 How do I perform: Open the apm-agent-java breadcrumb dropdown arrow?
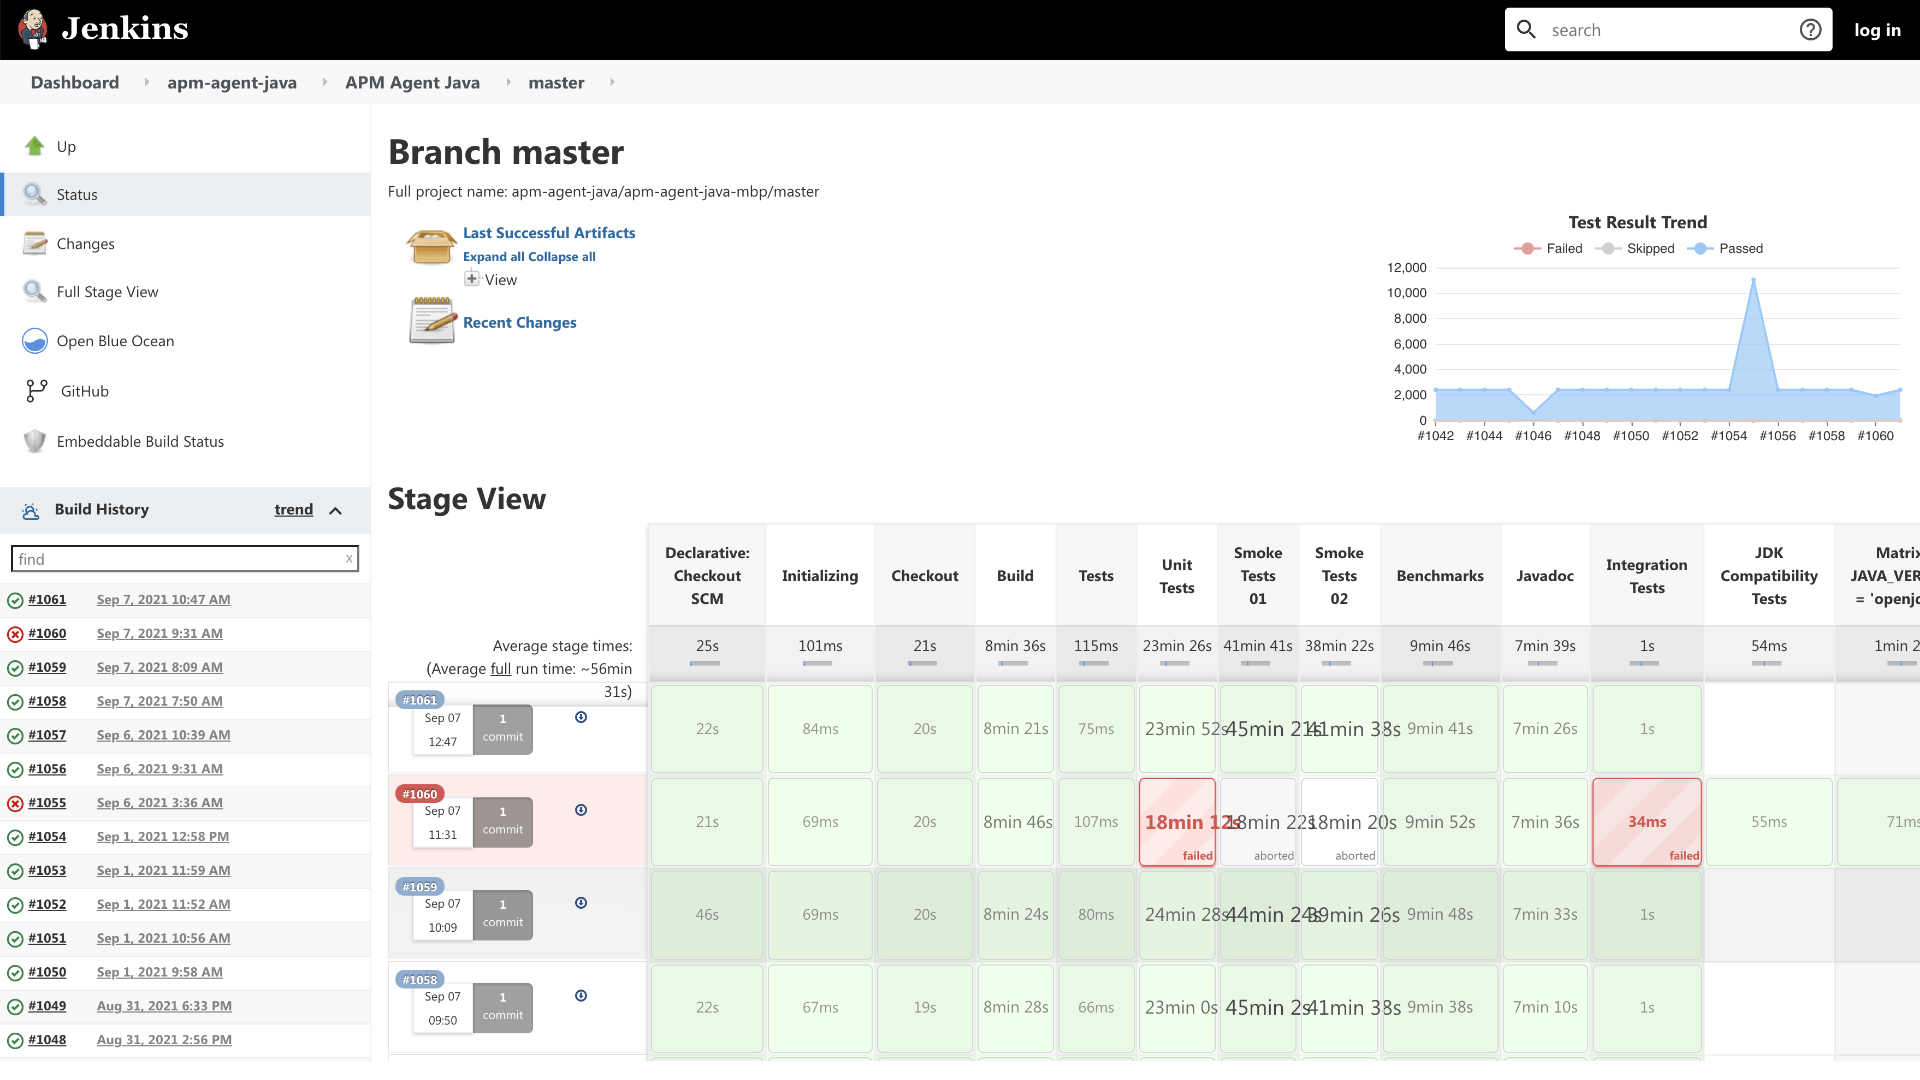click(x=324, y=82)
